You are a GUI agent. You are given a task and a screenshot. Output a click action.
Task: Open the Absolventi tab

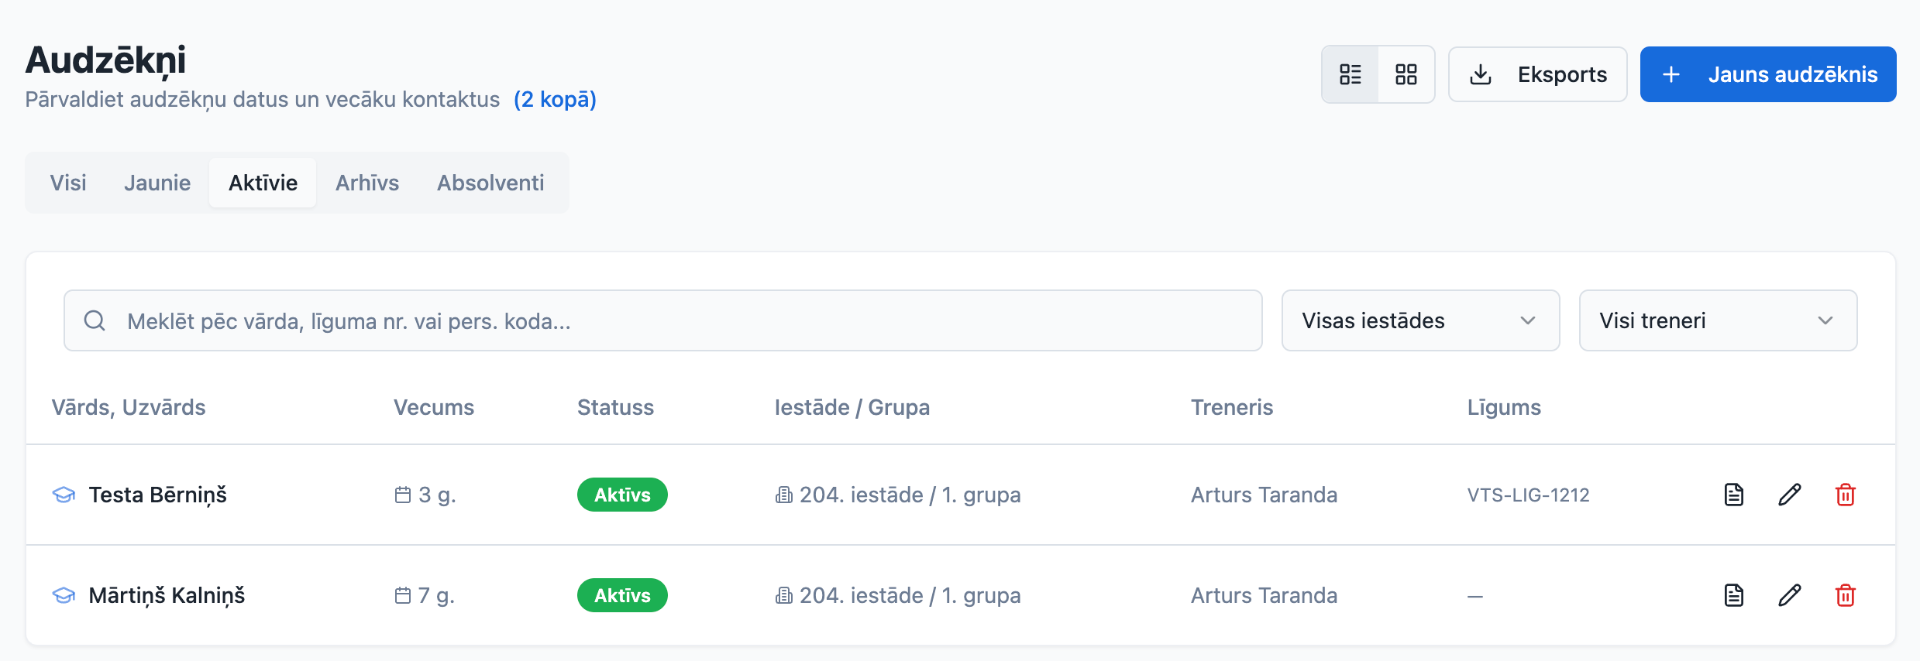tap(490, 183)
